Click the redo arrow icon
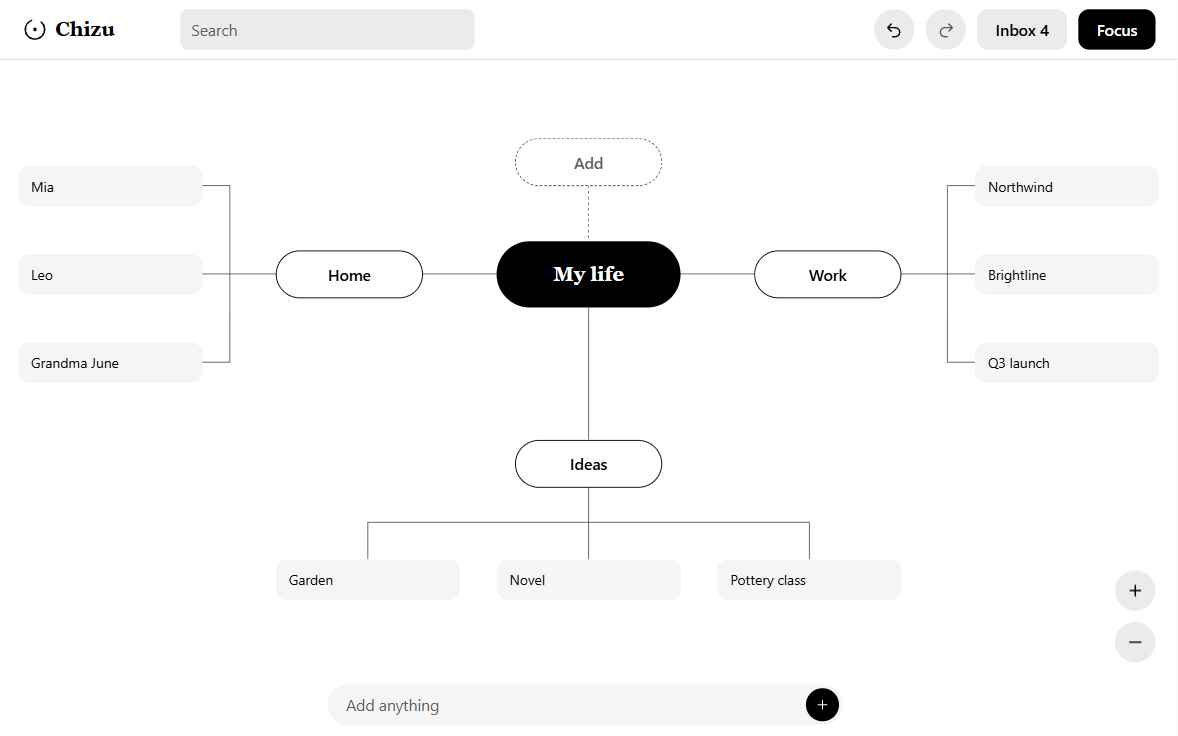 946,30
